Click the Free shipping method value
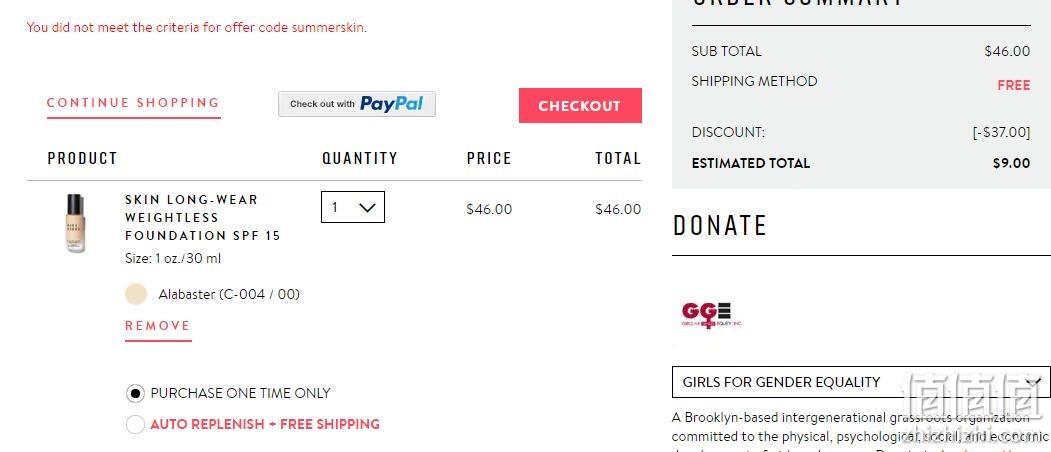This screenshot has height=452, width=1051. pos(1013,85)
